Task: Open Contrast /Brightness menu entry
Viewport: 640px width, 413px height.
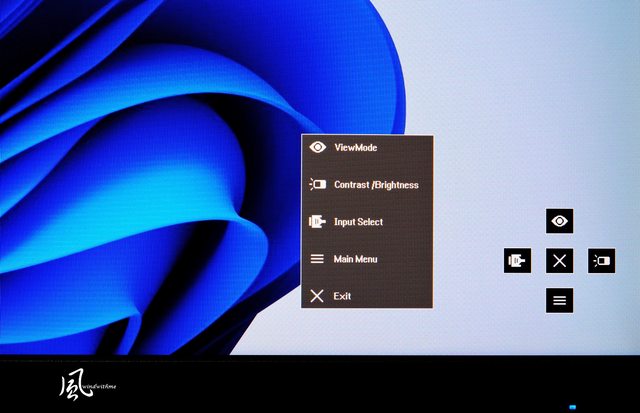Action: click(x=376, y=185)
